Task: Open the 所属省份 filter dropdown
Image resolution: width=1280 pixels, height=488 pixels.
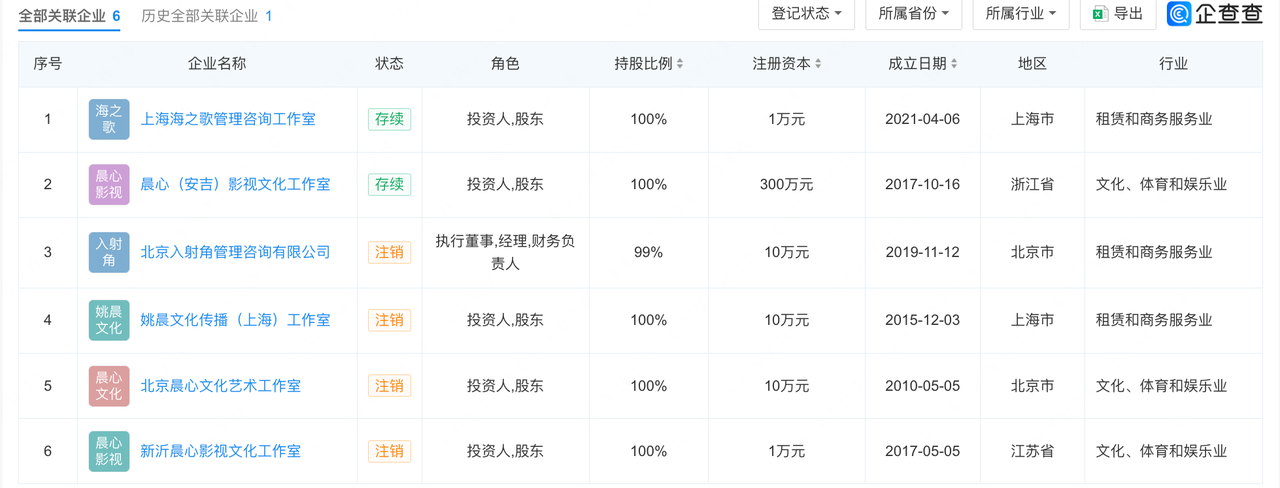Action: [x=913, y=14]
